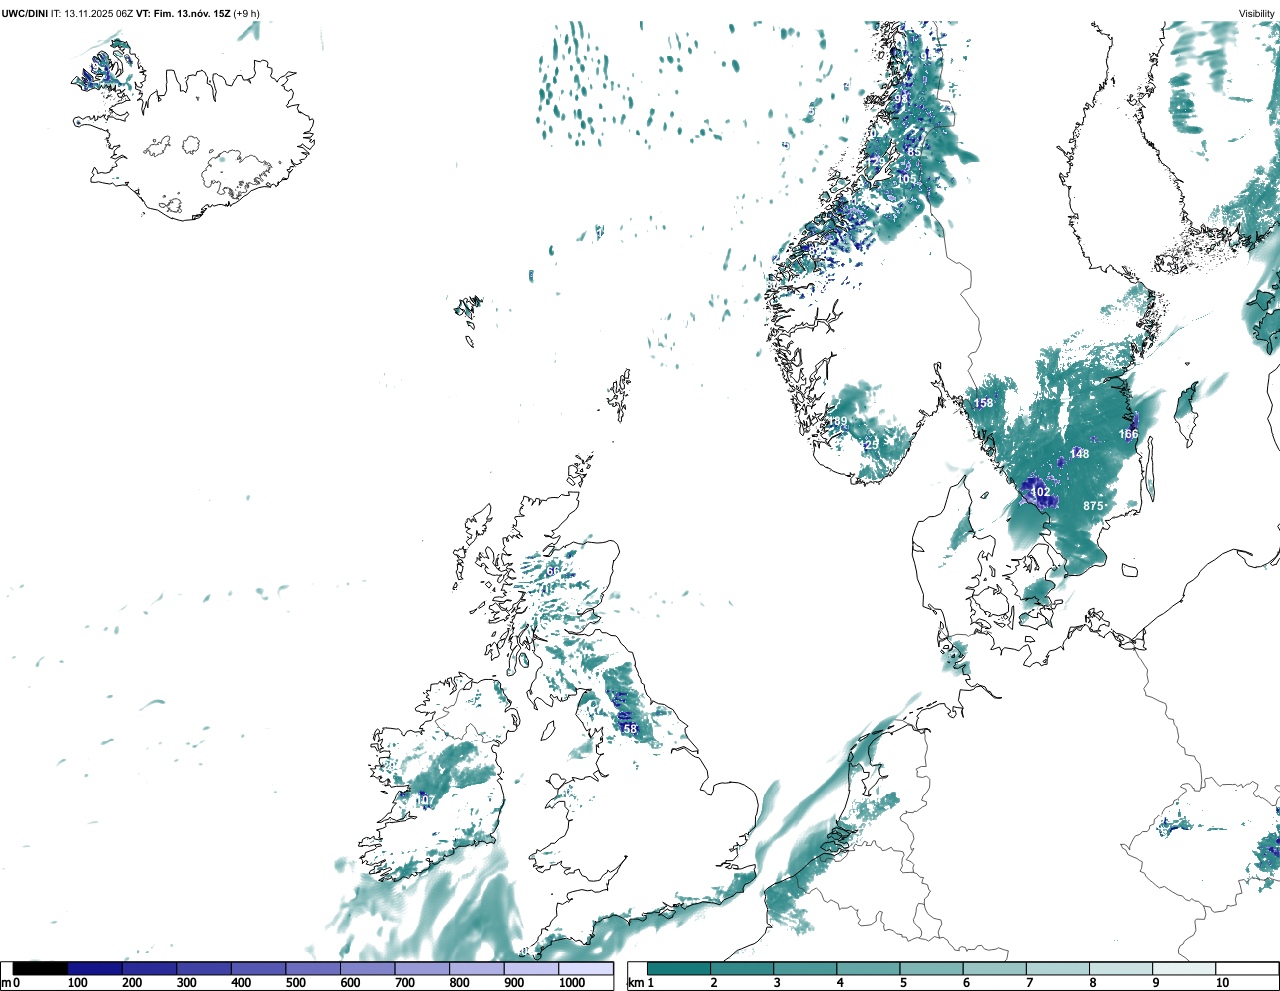
Task: Click the 'Fim. 13.nóv. 15Z' valid time
Action: [192, 13]
